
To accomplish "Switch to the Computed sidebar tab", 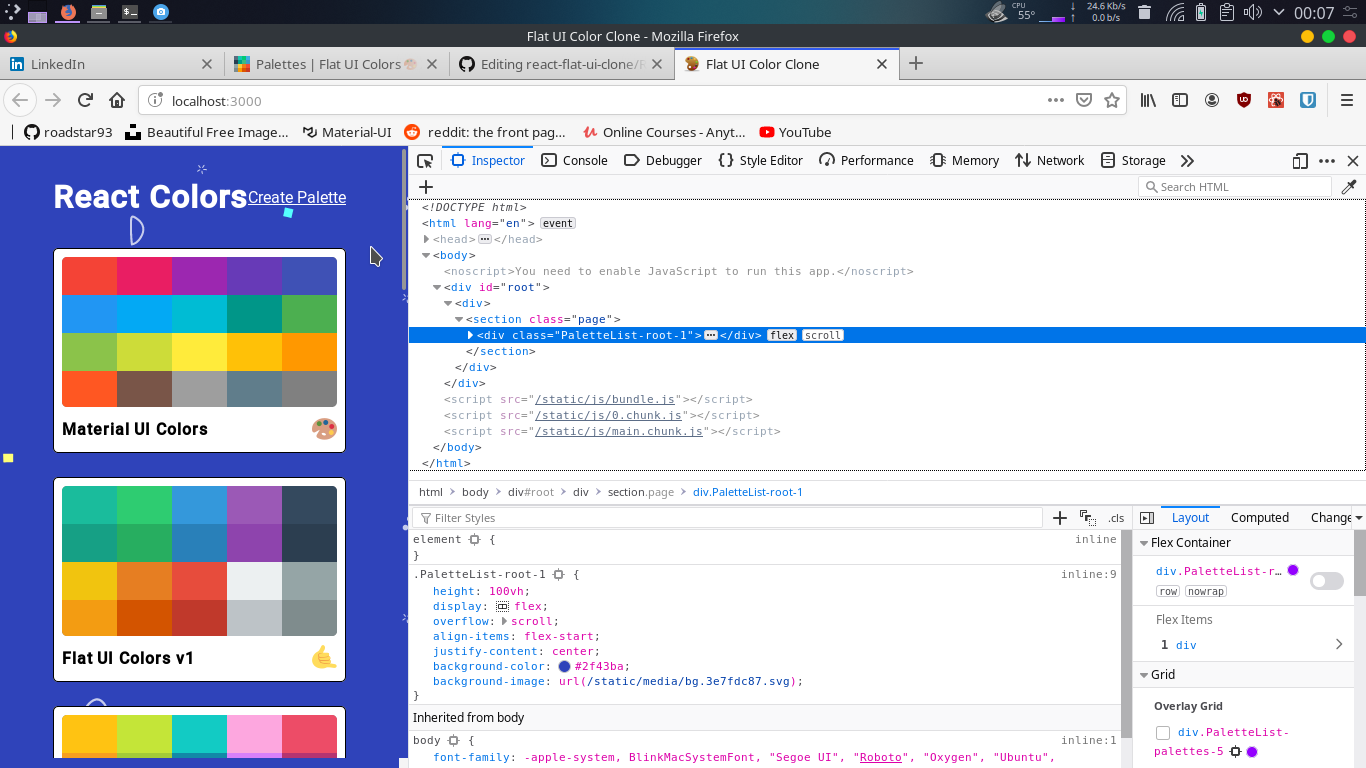I will [1260, 518].
